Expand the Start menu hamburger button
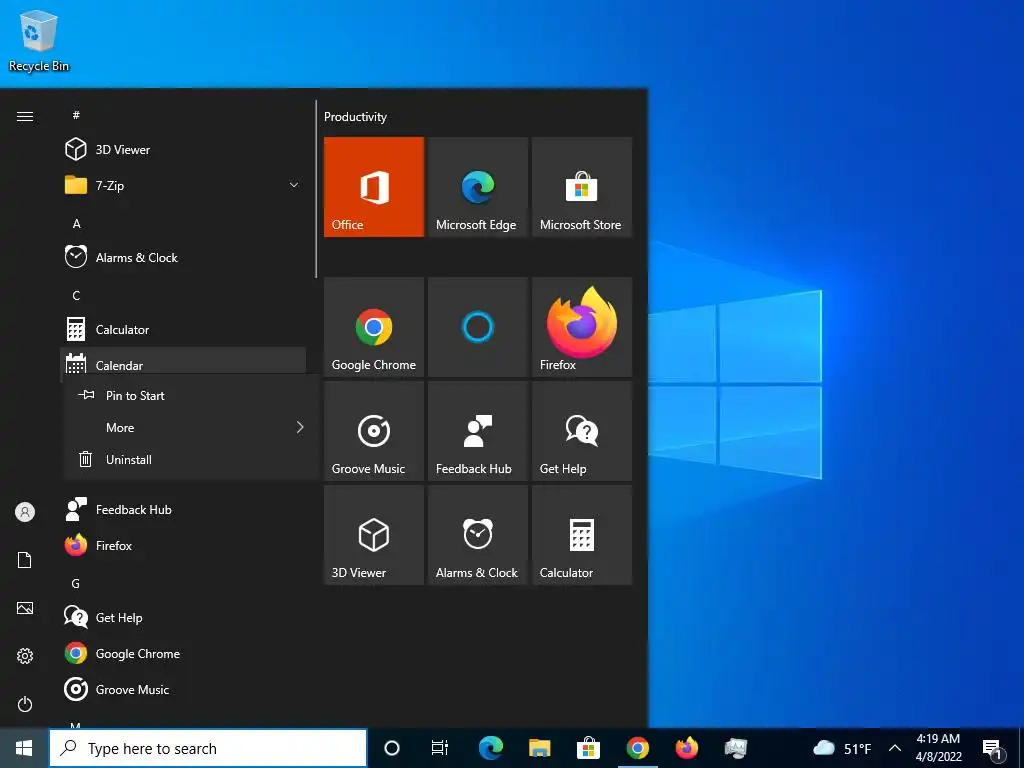The image size is (1024, 768). (25, 116)
